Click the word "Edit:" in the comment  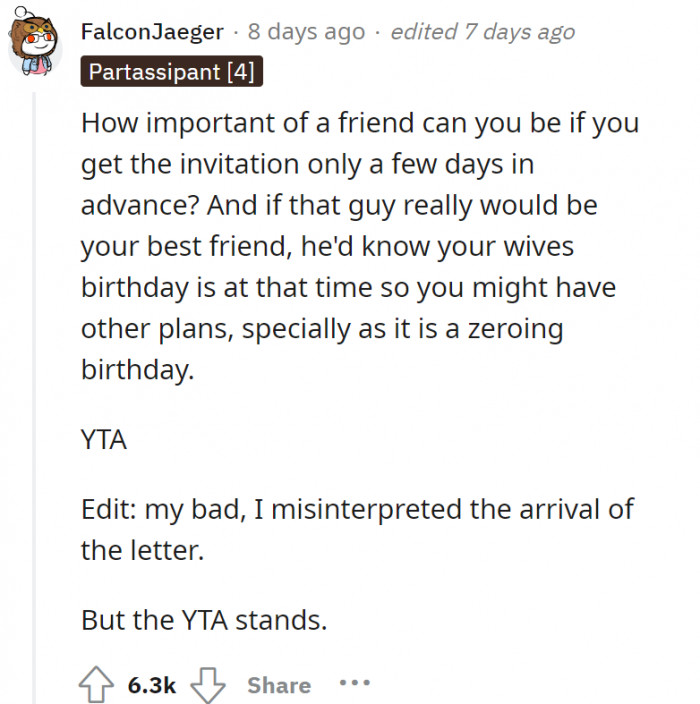109,508
